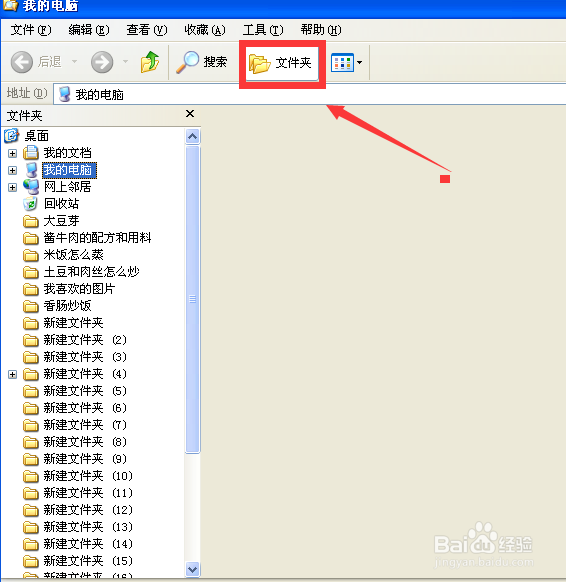
Task: Open the 文件(F) menu
Action: coord(31,30)
